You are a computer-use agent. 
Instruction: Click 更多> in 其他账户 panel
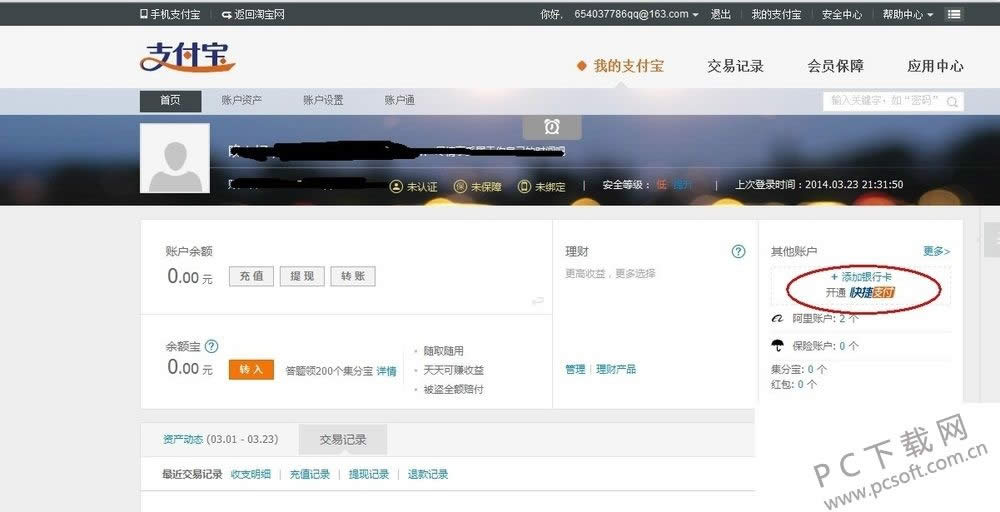click(x=937, y=251)
